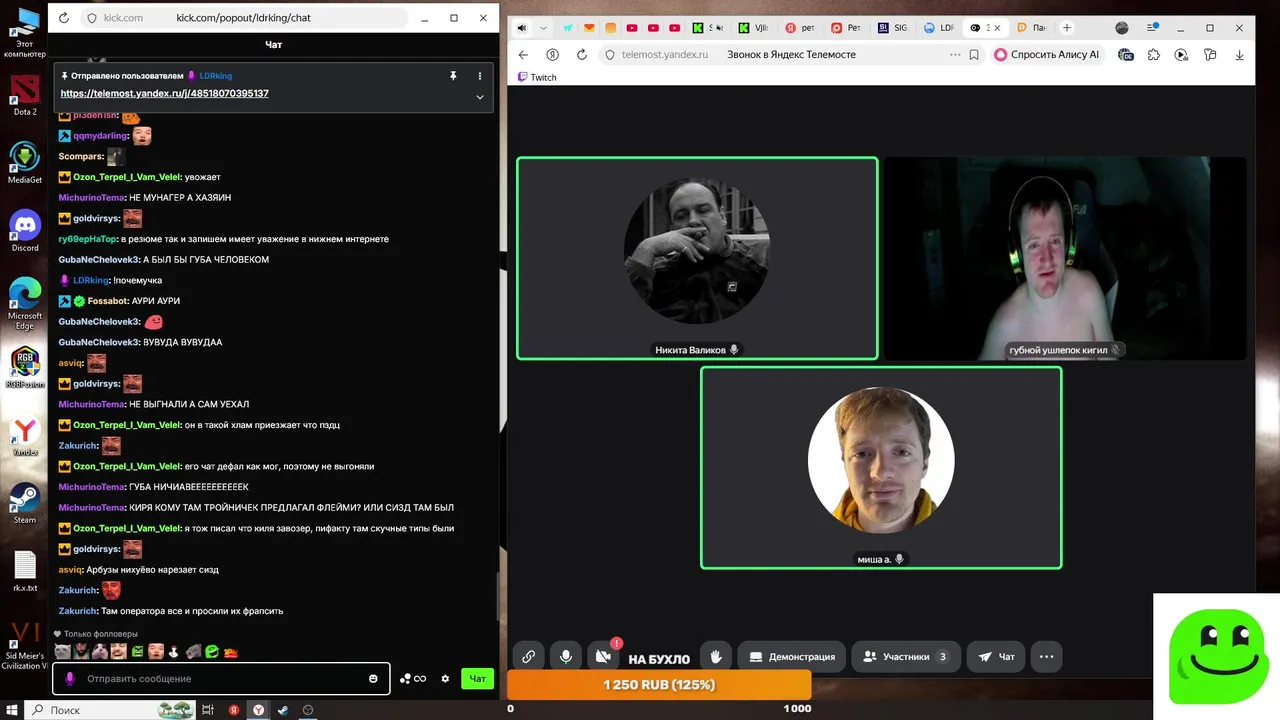Click MichurinoTema's message НЕ МУНАГЕР А ХАЗЯИН
The width and height of the screenshot is (1280, 720).
pyautogui.click(x=179, y=197)
